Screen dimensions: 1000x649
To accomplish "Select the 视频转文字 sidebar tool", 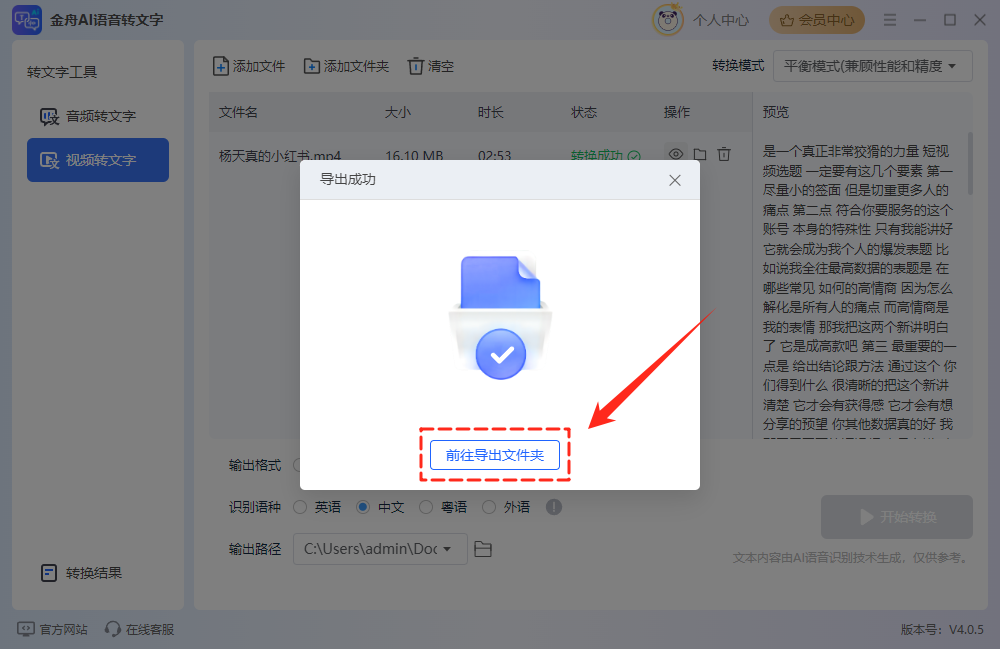I will 98,160.
